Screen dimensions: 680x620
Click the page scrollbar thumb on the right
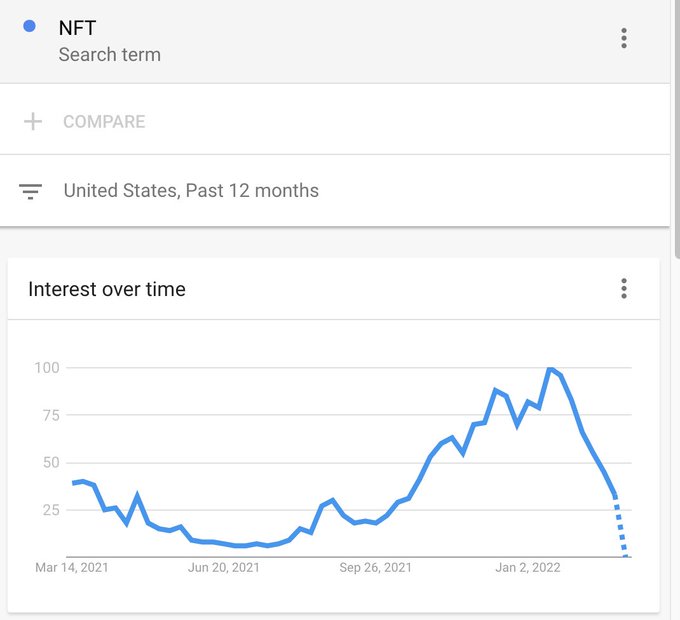(x=677, y=129)
